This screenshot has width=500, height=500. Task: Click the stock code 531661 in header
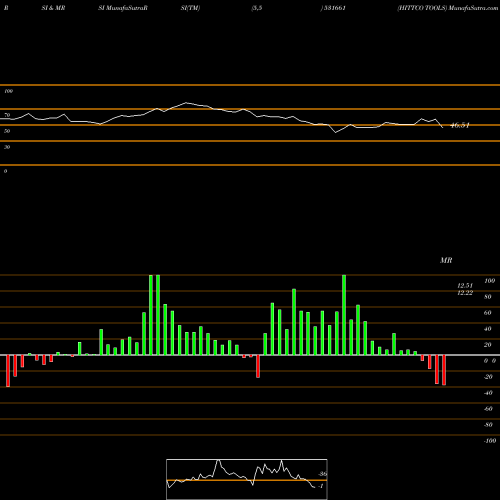tap(334, 8)
